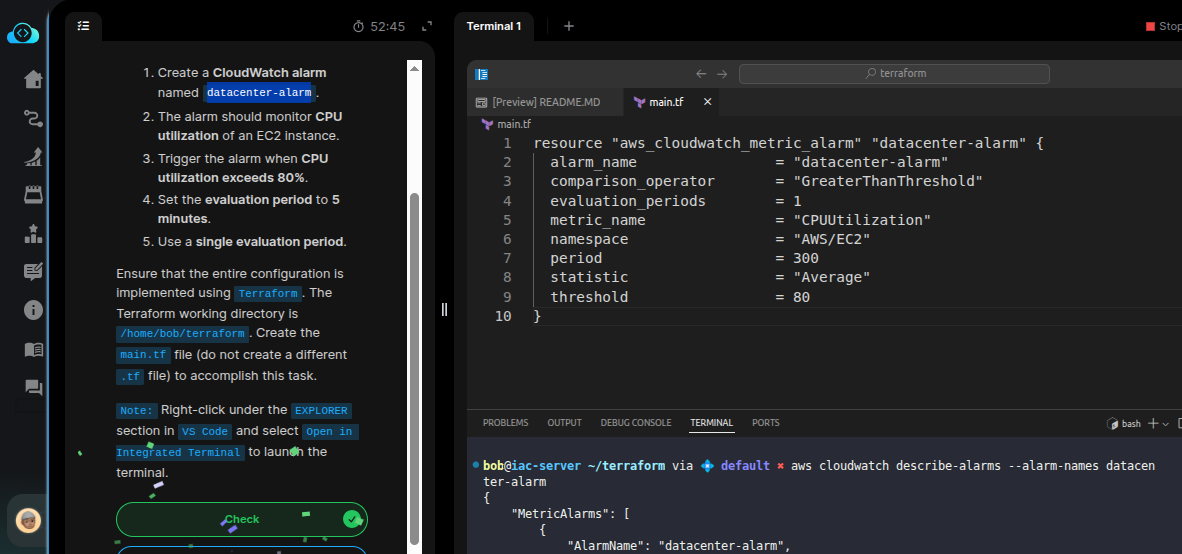Open the playground box sidebar icon
The height and width of the screenshot is (554, 1182).
[33, 195]
